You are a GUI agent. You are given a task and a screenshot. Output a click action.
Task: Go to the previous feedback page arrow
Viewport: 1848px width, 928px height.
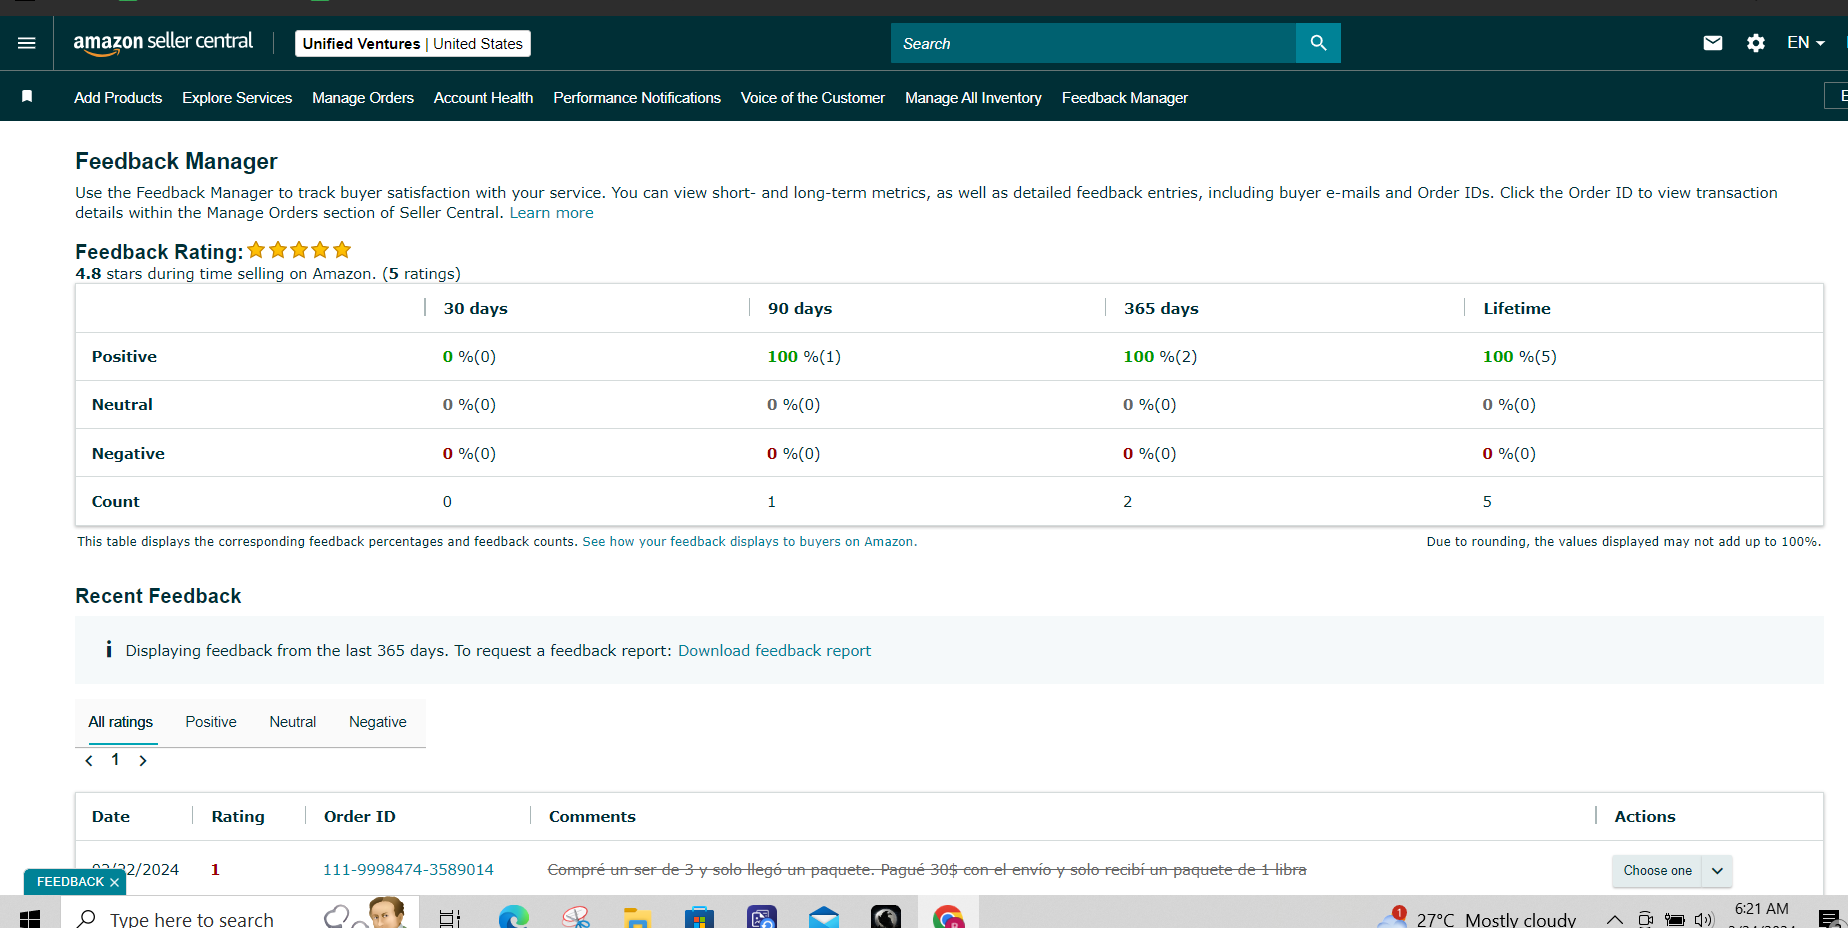(x=89, y=761)
